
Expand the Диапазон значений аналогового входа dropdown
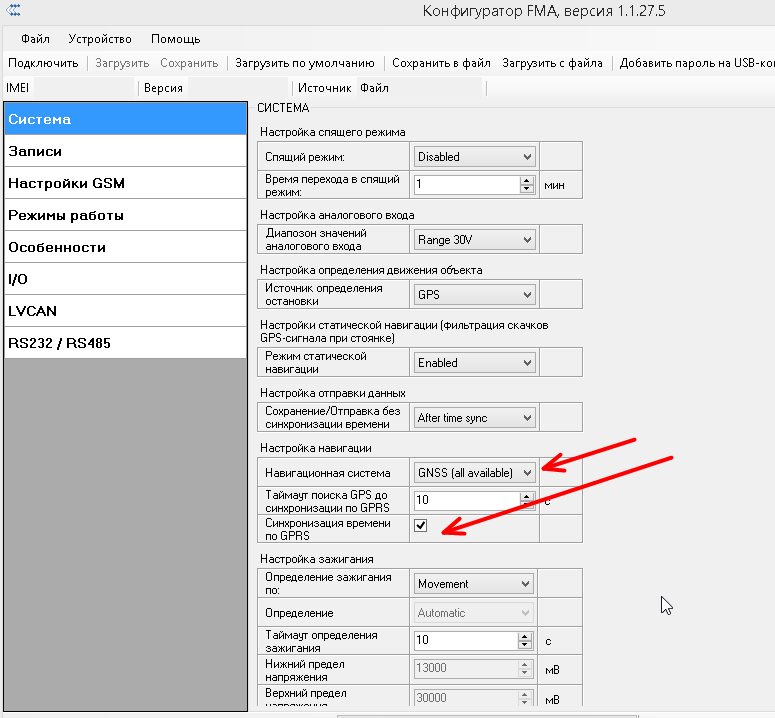pyautogui.click(x=475, y=240)
